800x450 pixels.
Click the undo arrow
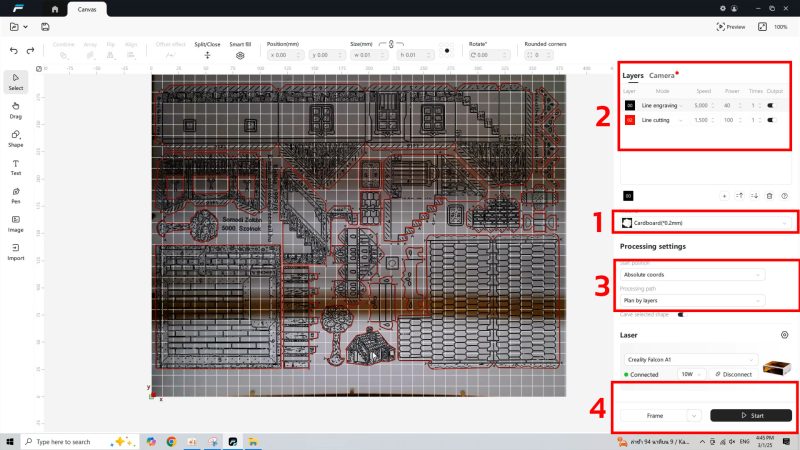[14, 51]
